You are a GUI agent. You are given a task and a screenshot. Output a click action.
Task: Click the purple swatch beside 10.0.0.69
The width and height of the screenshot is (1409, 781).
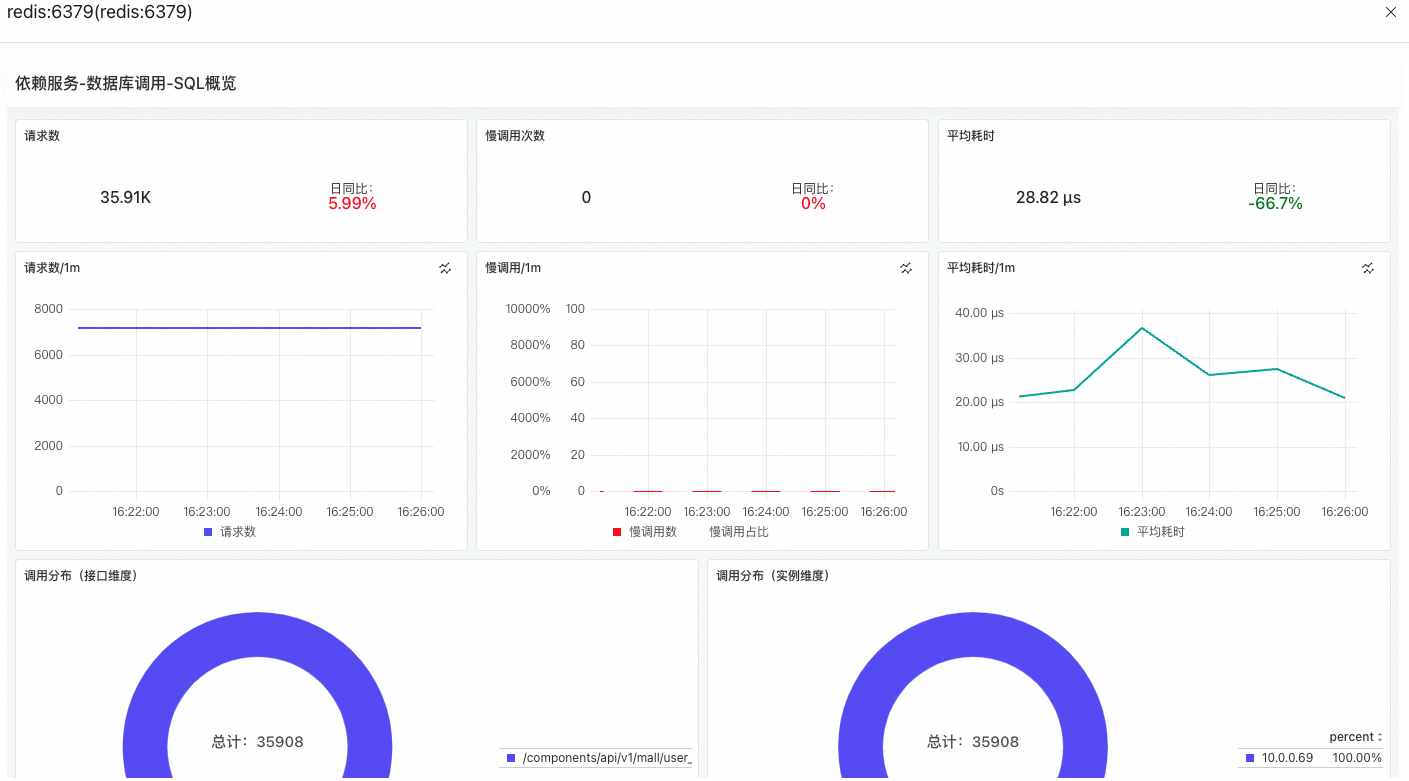click(1250, 758)
